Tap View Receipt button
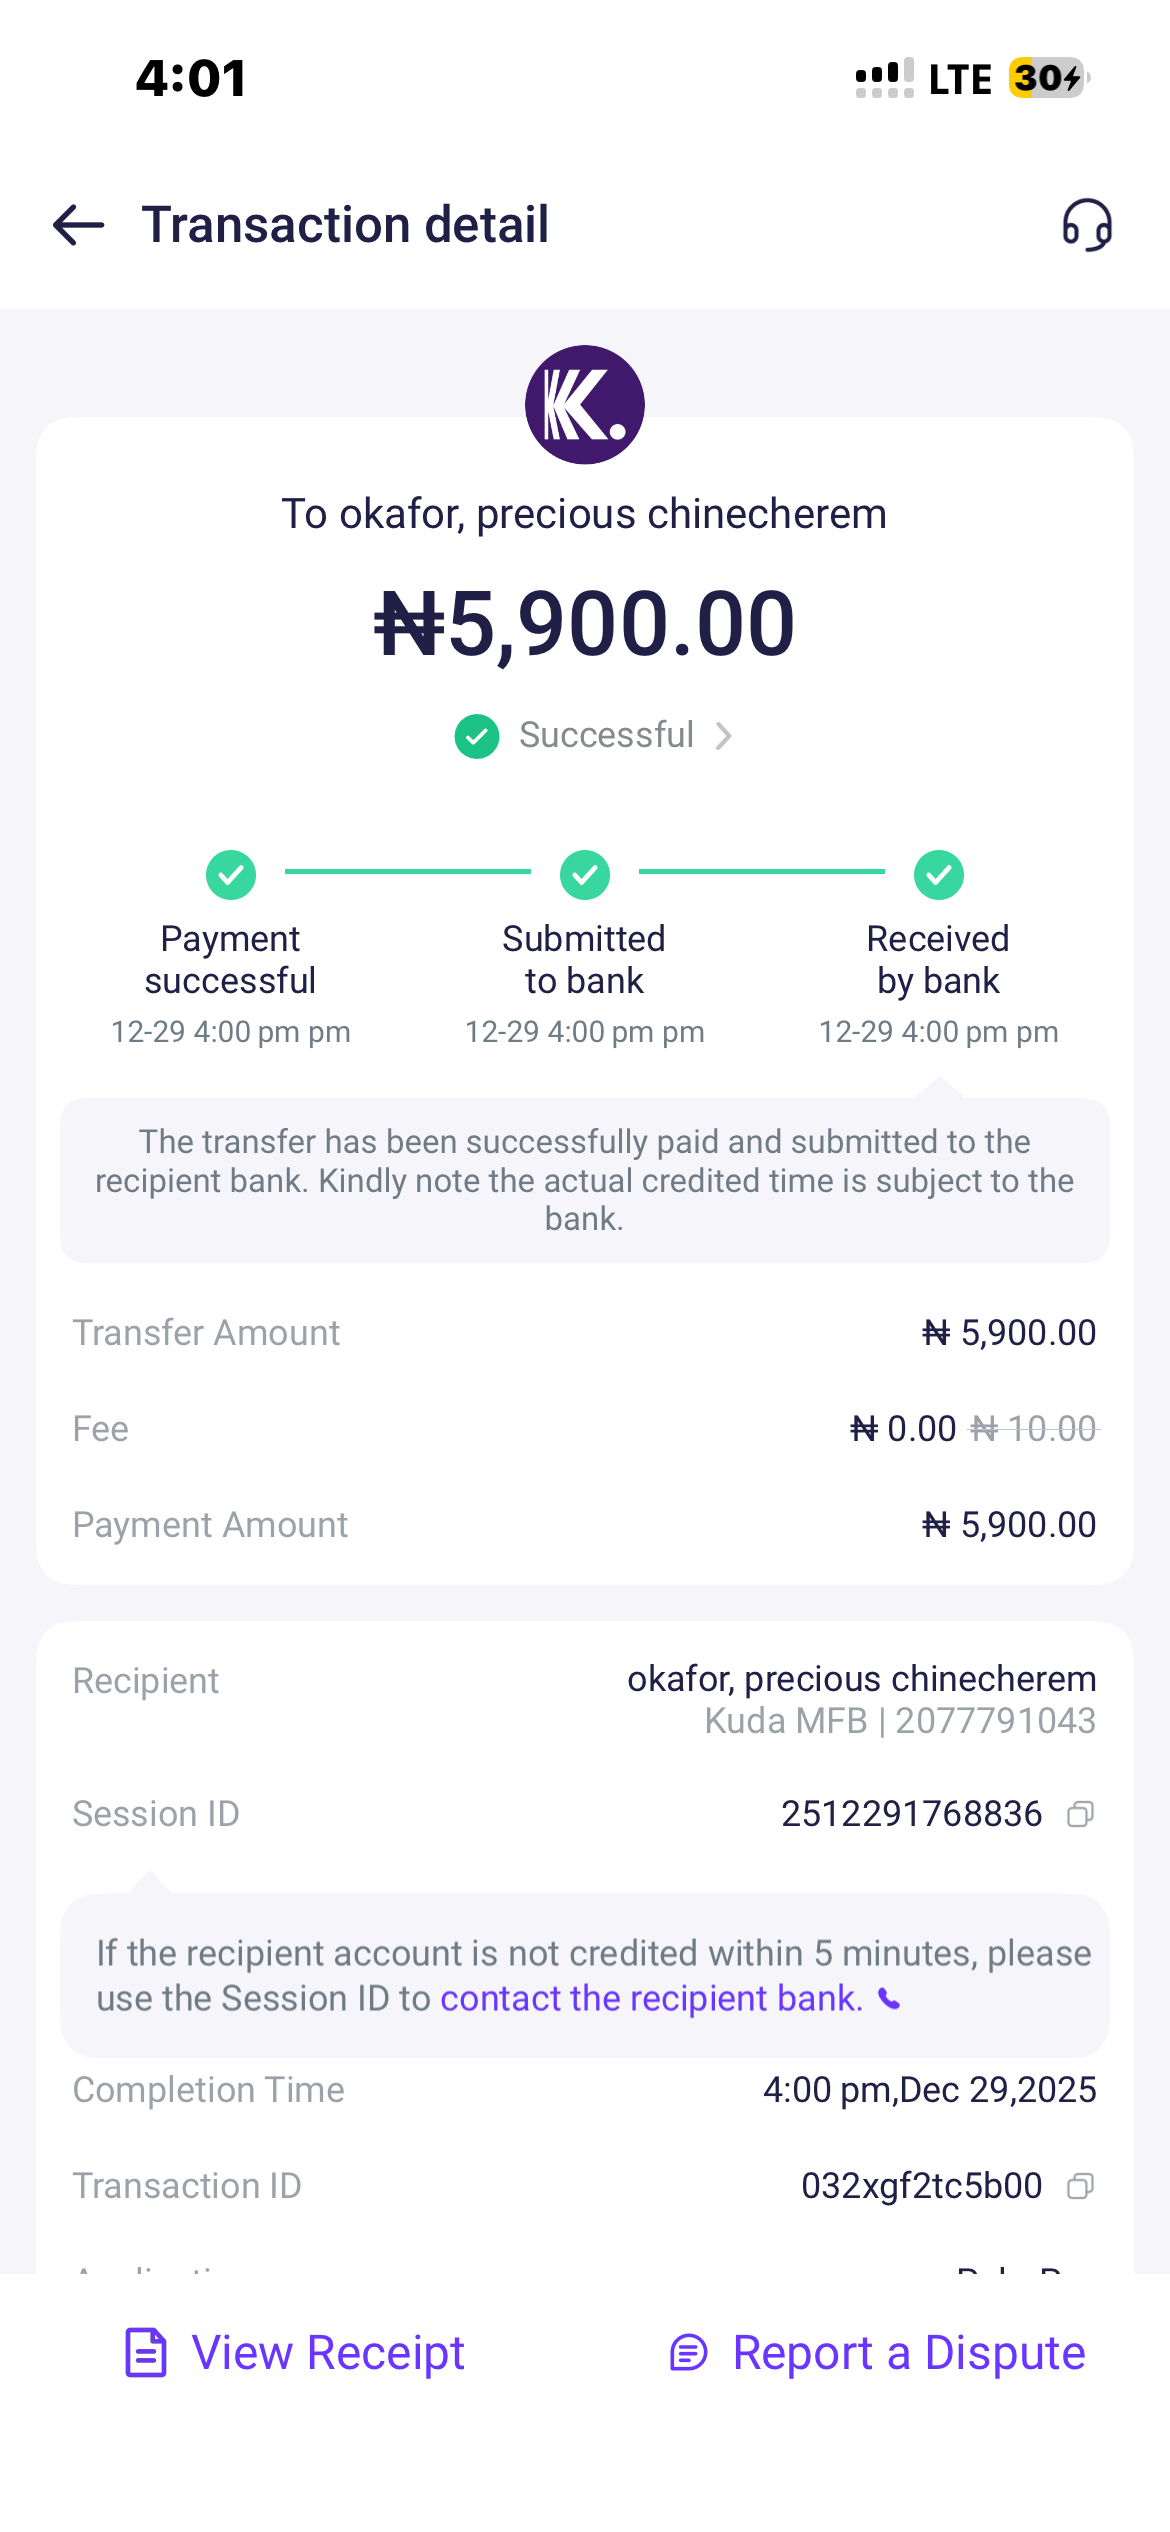This screenshot has height=2532, width=1170. pos(328,2352)
